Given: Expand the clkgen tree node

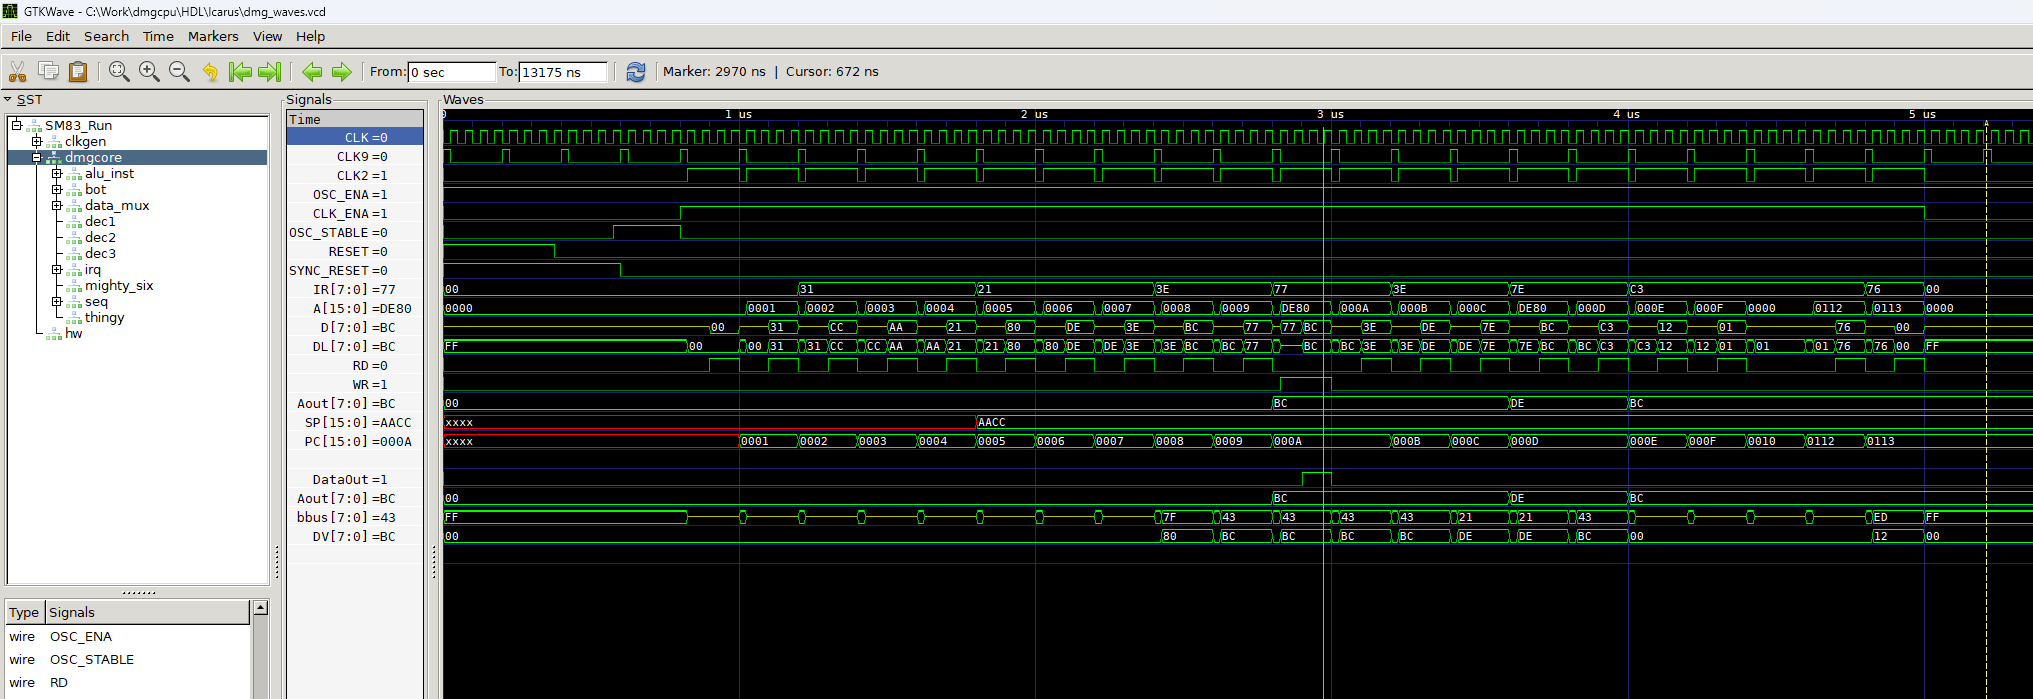Looking at the screenshot, I should click(37, 141).
